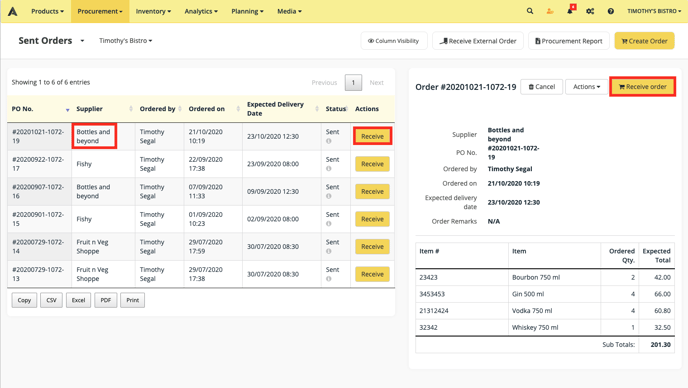688x388 pixels.
Task: Open the Procurement menu
Action: point(100,11)
